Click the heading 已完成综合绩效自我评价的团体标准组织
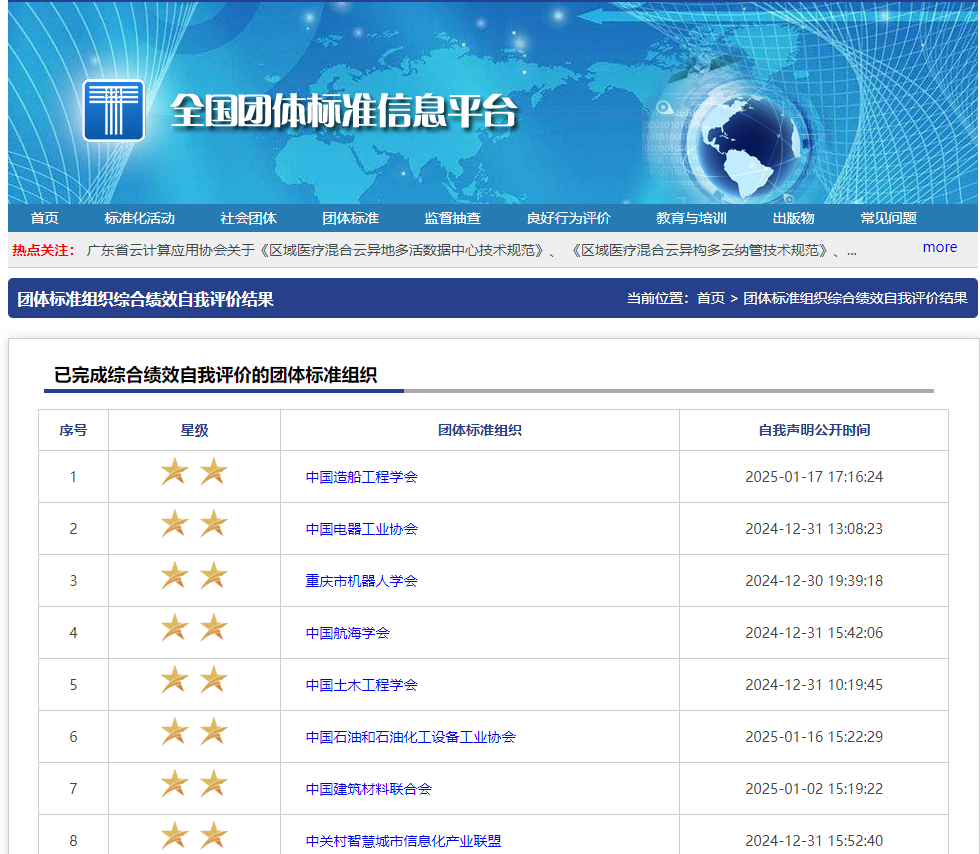 click(216, 375)
